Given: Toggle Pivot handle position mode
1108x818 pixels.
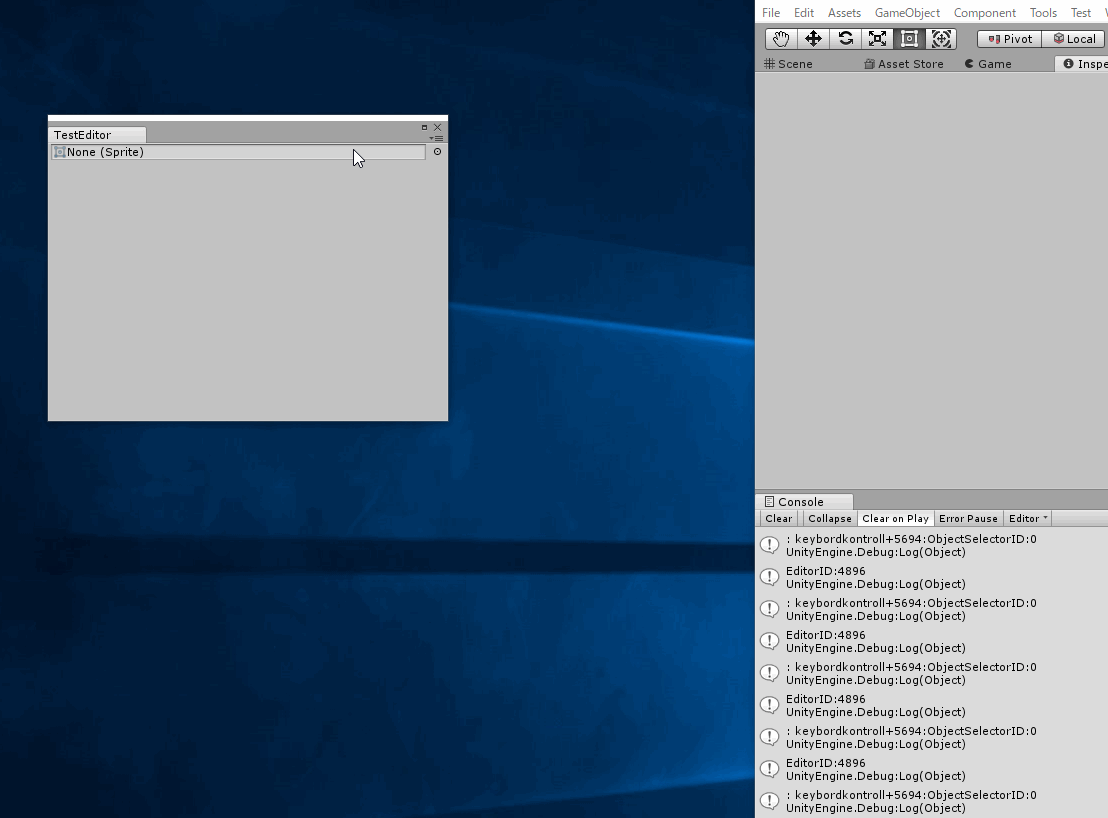Looking at the screenshot, I should pos(1008,38).
